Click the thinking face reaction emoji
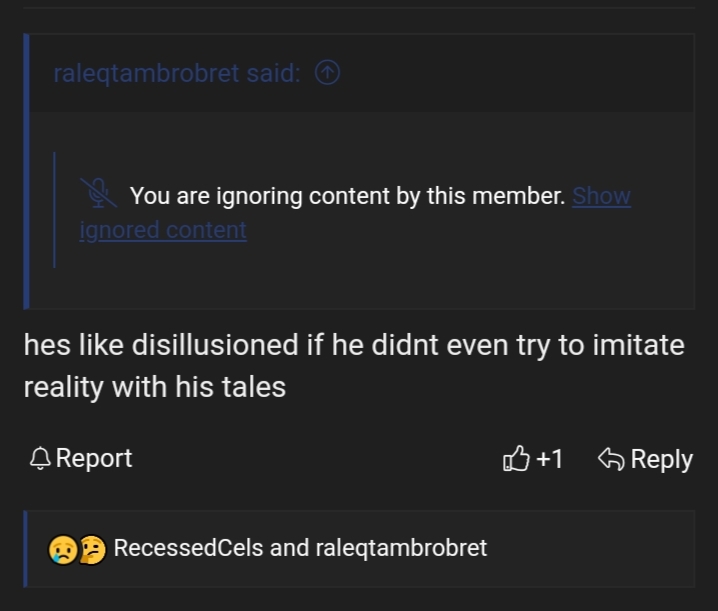The height and width of the screenshot is (611, 718). (90, 549)
